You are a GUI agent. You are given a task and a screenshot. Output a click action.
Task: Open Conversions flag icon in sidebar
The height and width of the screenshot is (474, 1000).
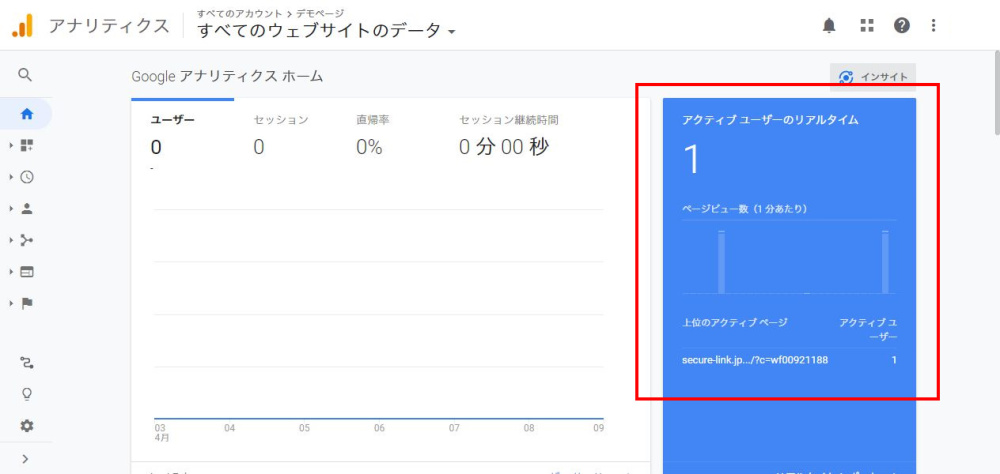pos(27,304)
